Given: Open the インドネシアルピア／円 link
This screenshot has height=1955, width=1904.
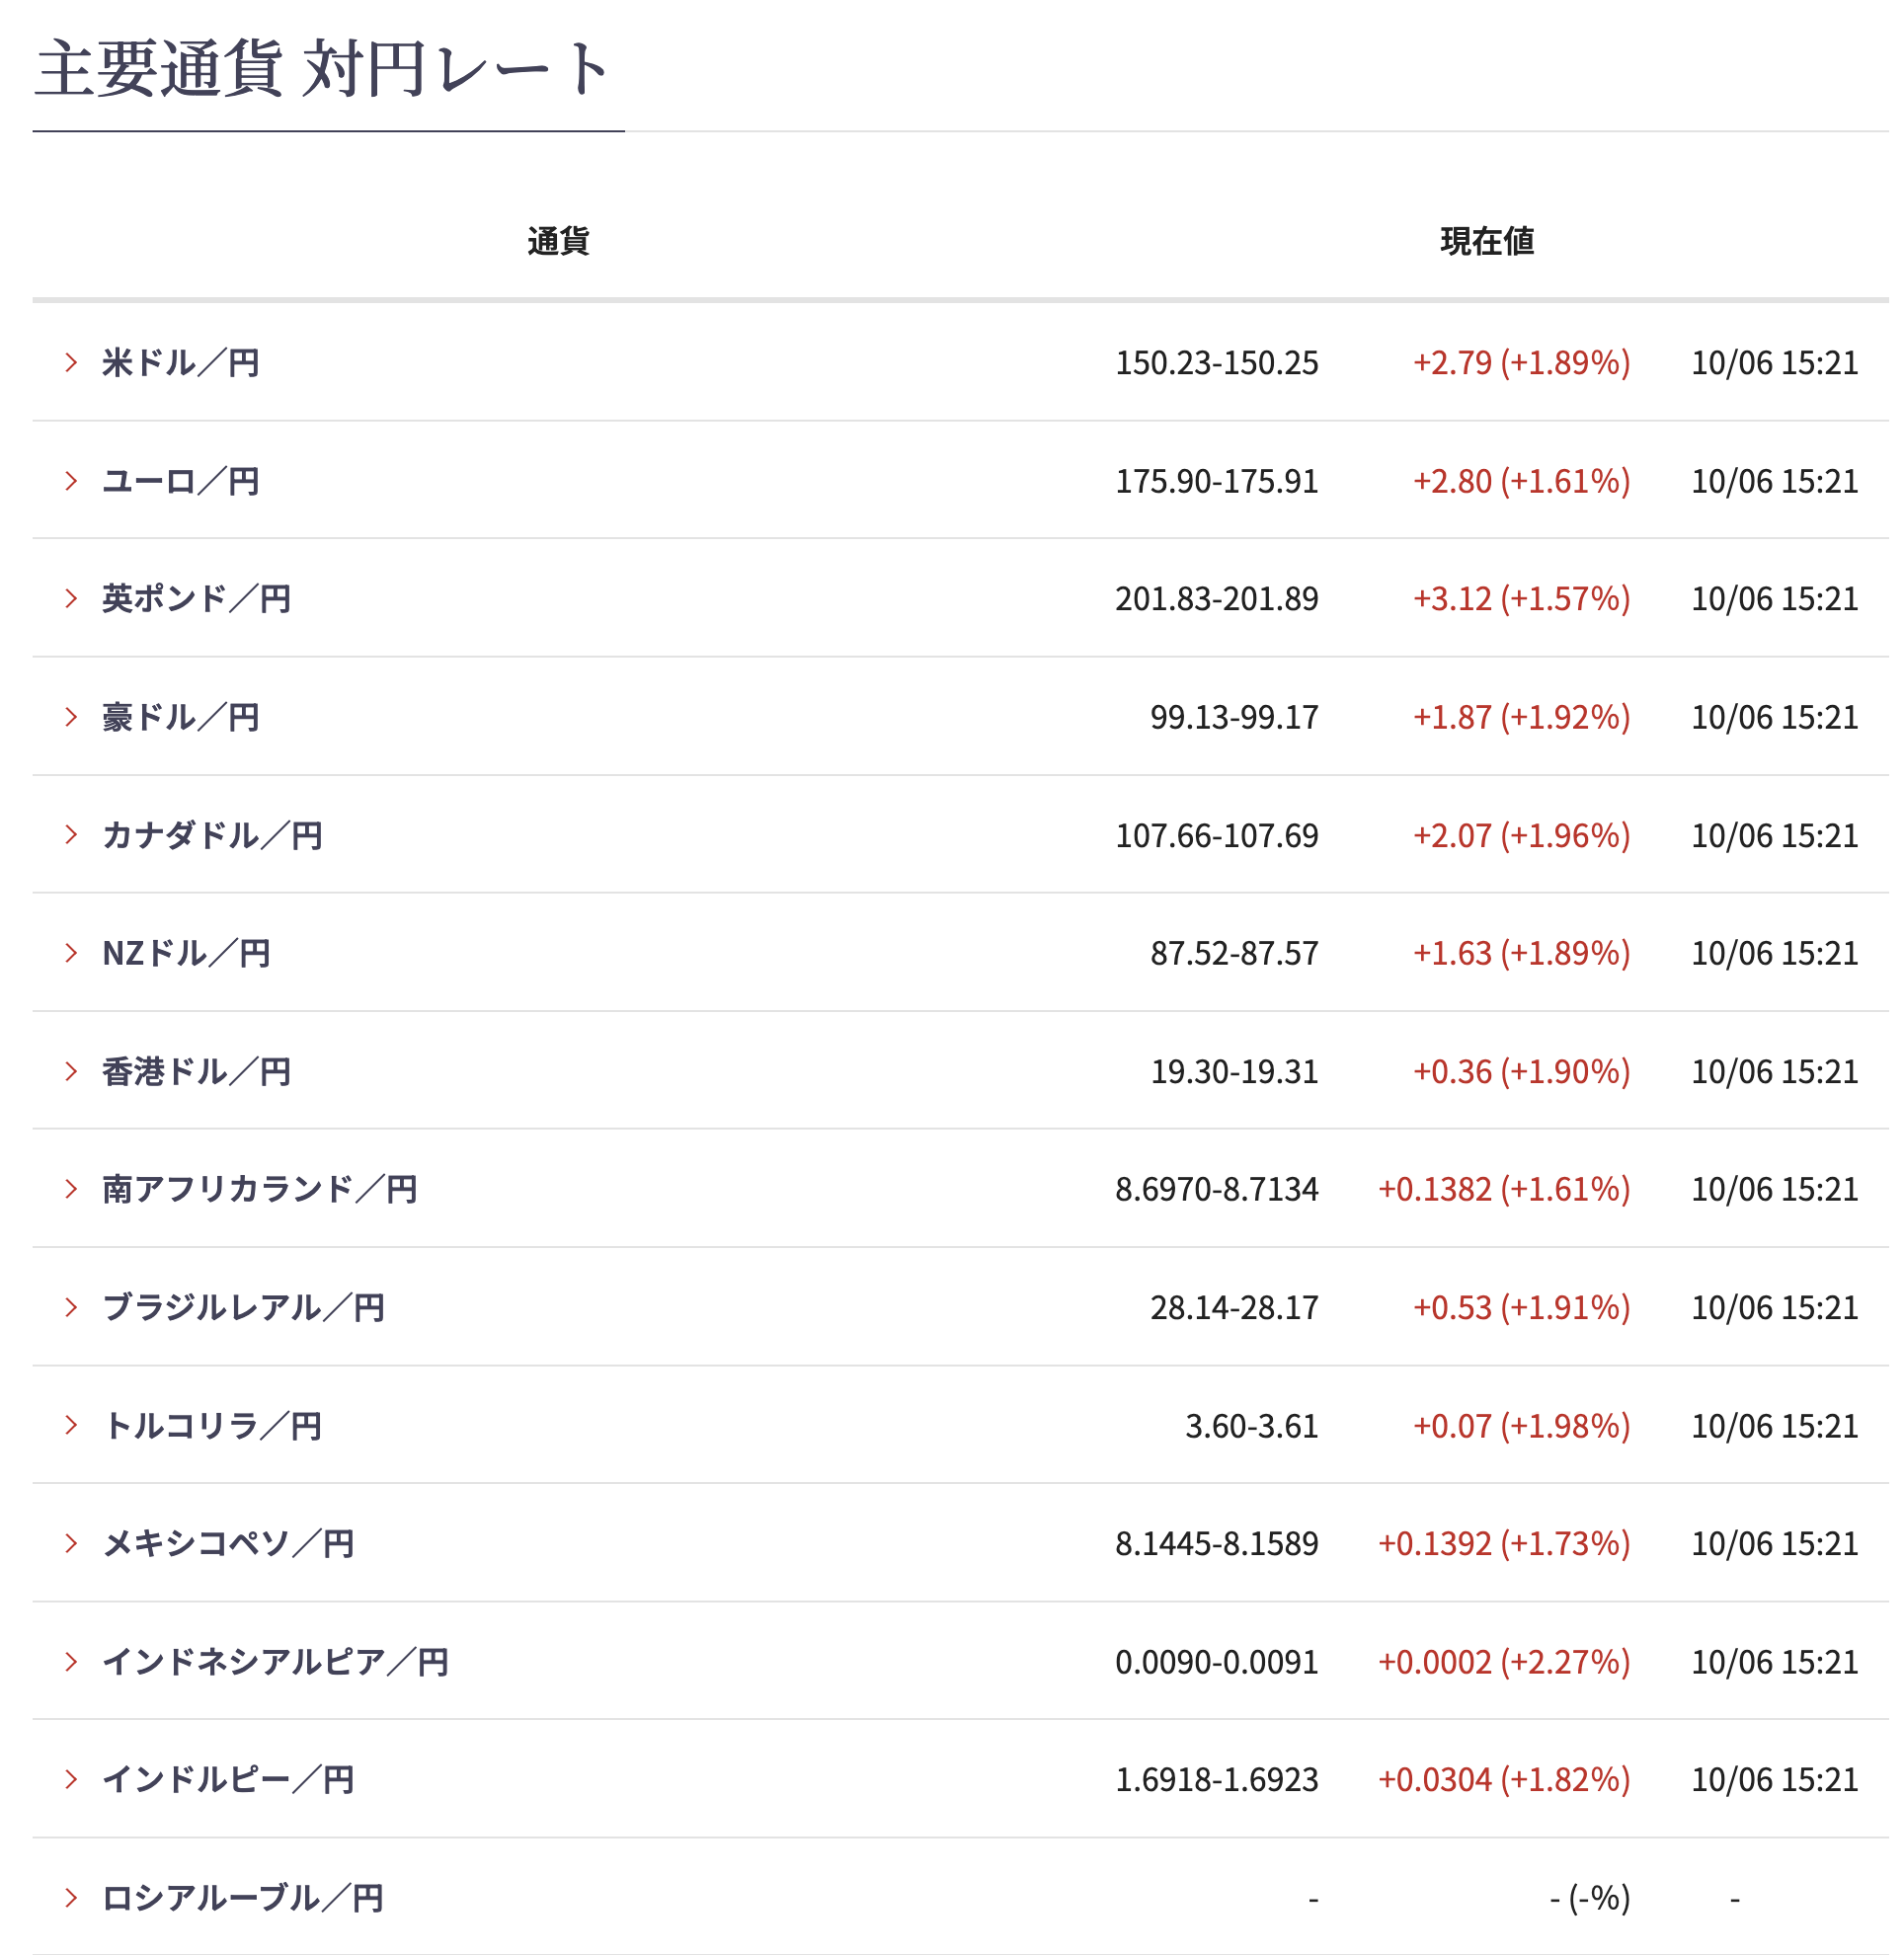Looking at the screenshot, I should click(x=275, y=1662).
